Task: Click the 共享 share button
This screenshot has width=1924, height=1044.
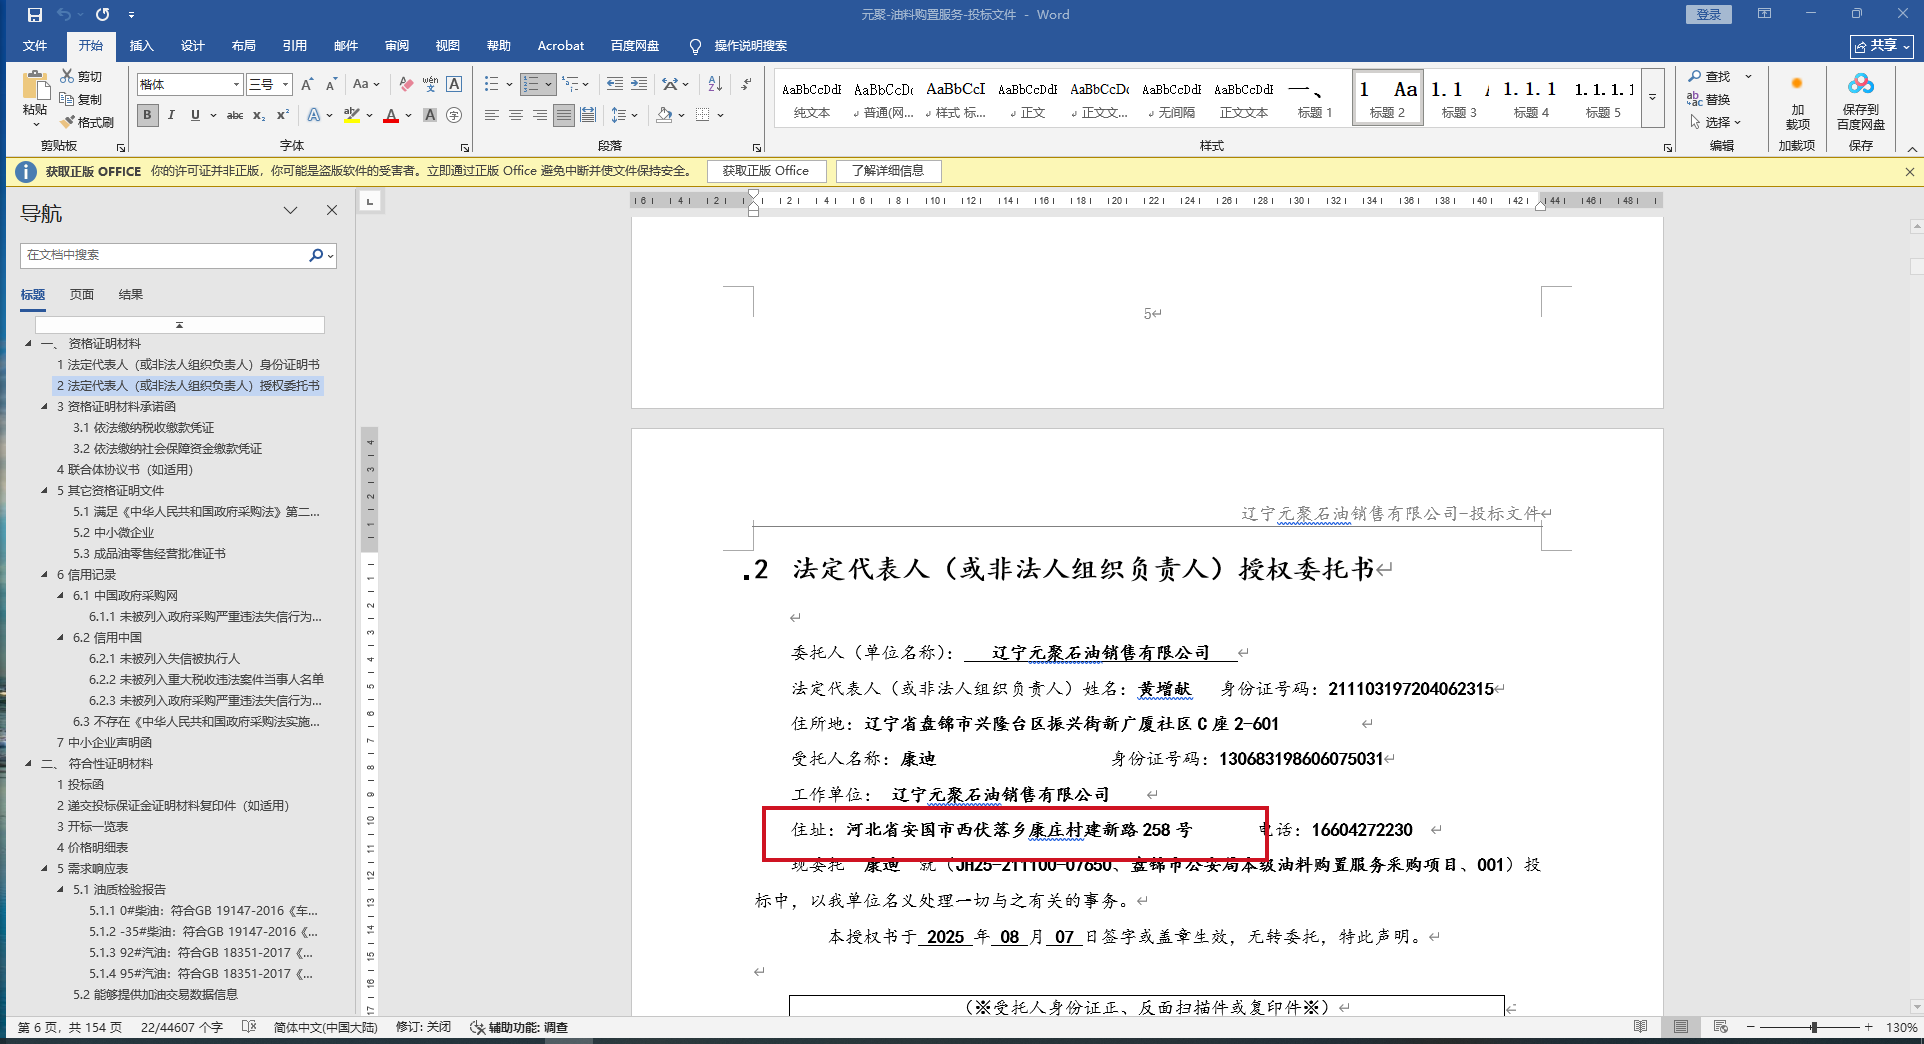Action: [x=1882, y=46]
